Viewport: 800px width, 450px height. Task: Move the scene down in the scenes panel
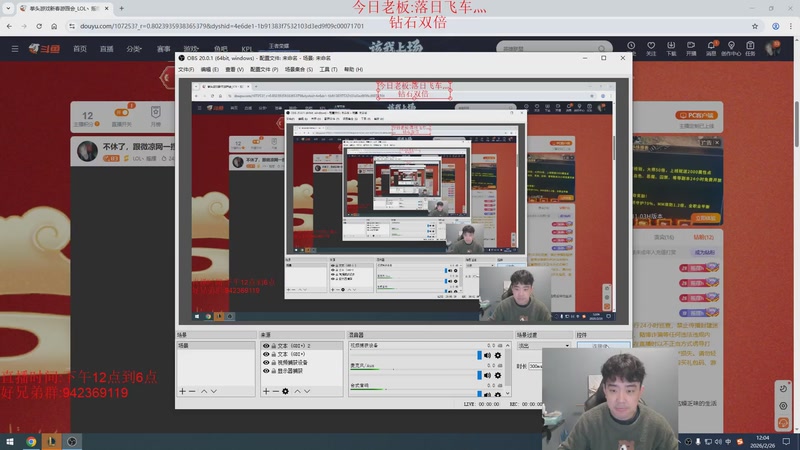(x=214, y=391)
